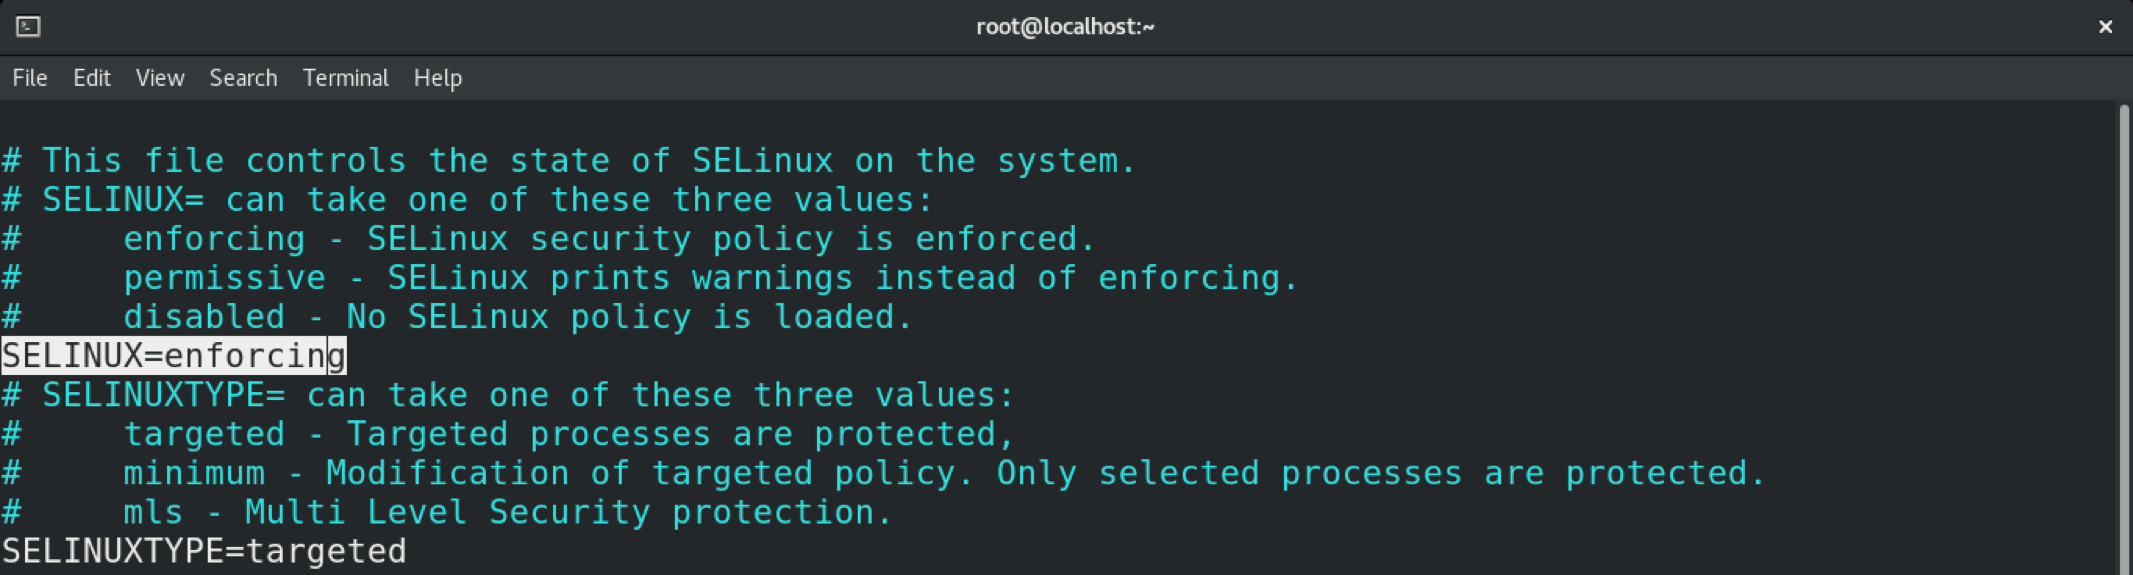Open the View menu
Image resolution: width=2133 pixels, height=575 pixels.
point(160,78)
